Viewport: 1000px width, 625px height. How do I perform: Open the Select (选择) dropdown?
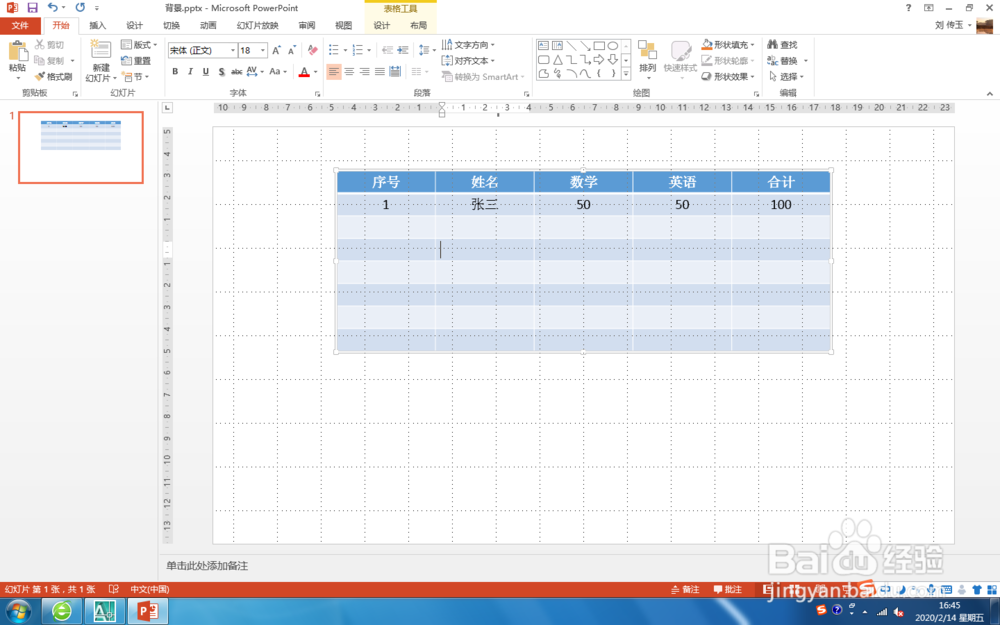click(786, 77)
